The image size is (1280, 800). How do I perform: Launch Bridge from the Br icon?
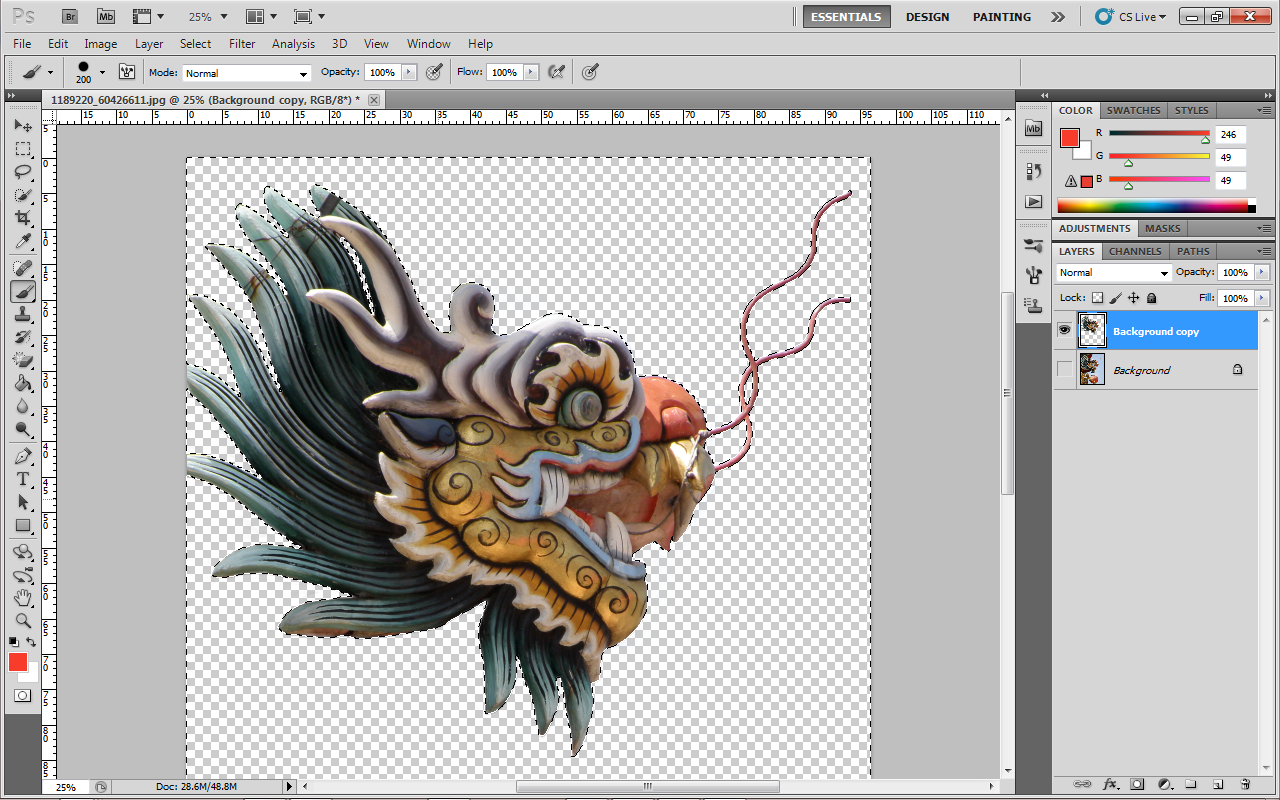pyautogui.click(x=69, y=17)
